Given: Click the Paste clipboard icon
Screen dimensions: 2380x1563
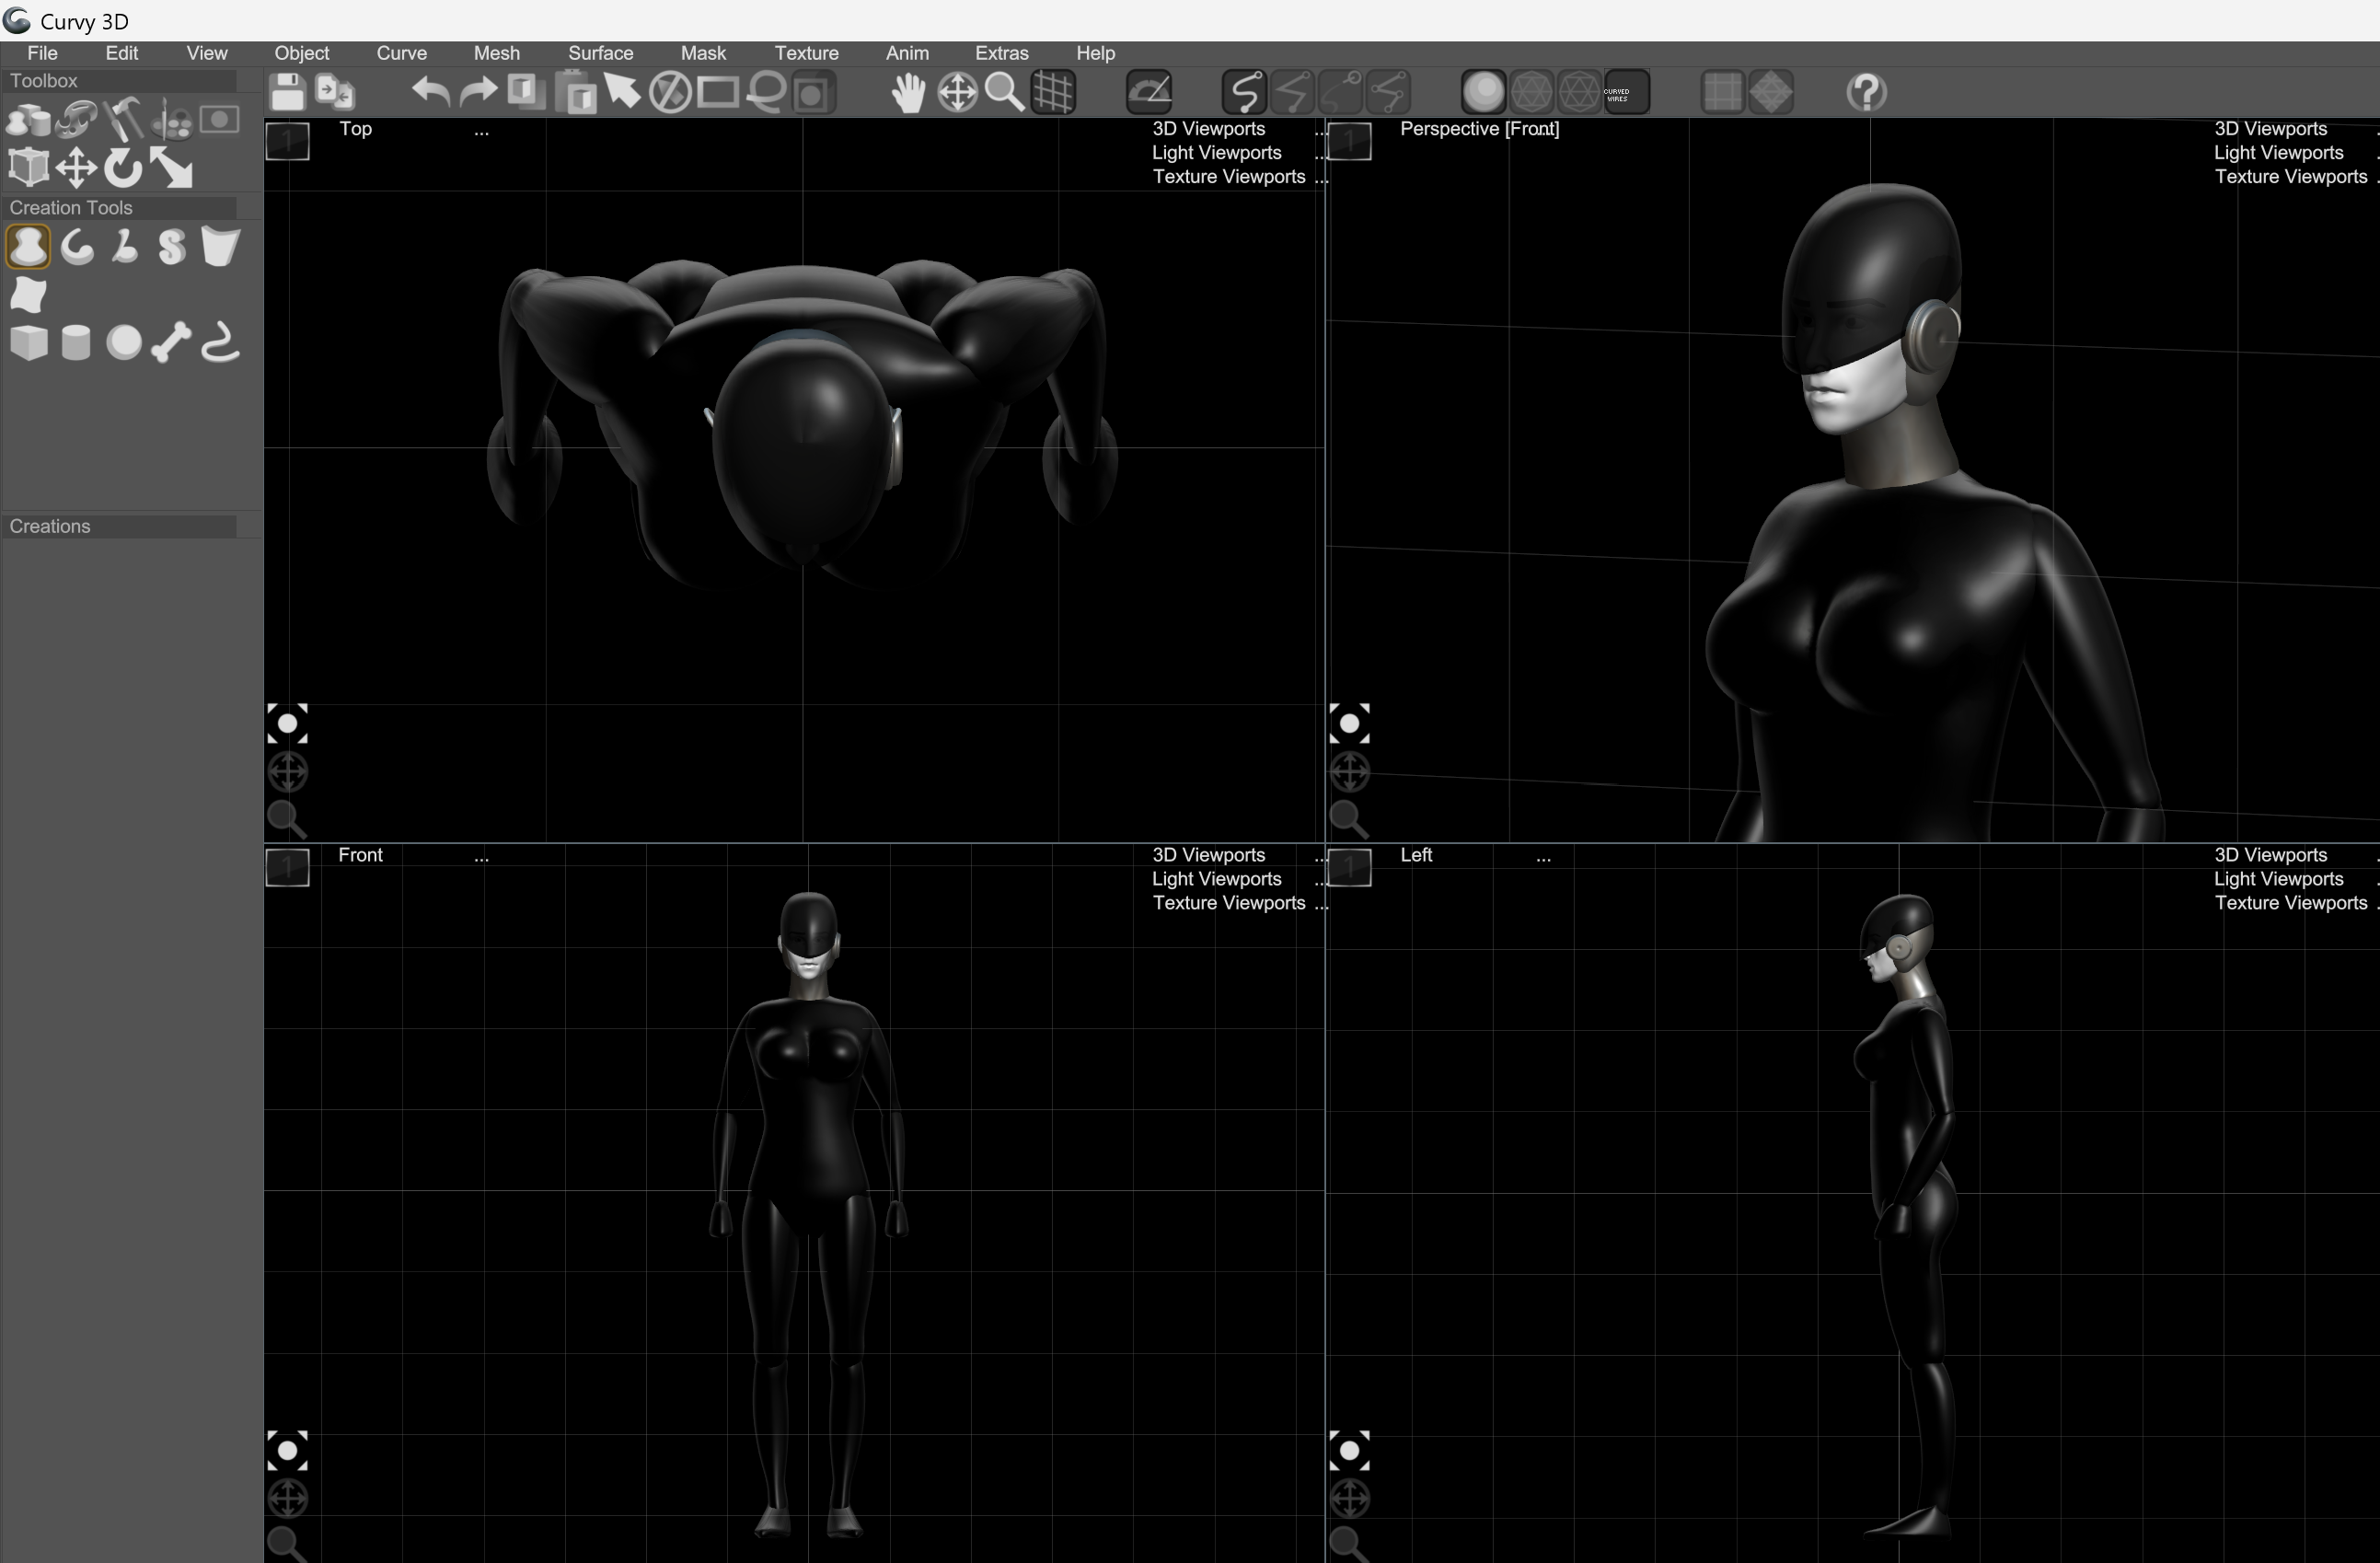Looking at the screenshot, I should (575, 93).
